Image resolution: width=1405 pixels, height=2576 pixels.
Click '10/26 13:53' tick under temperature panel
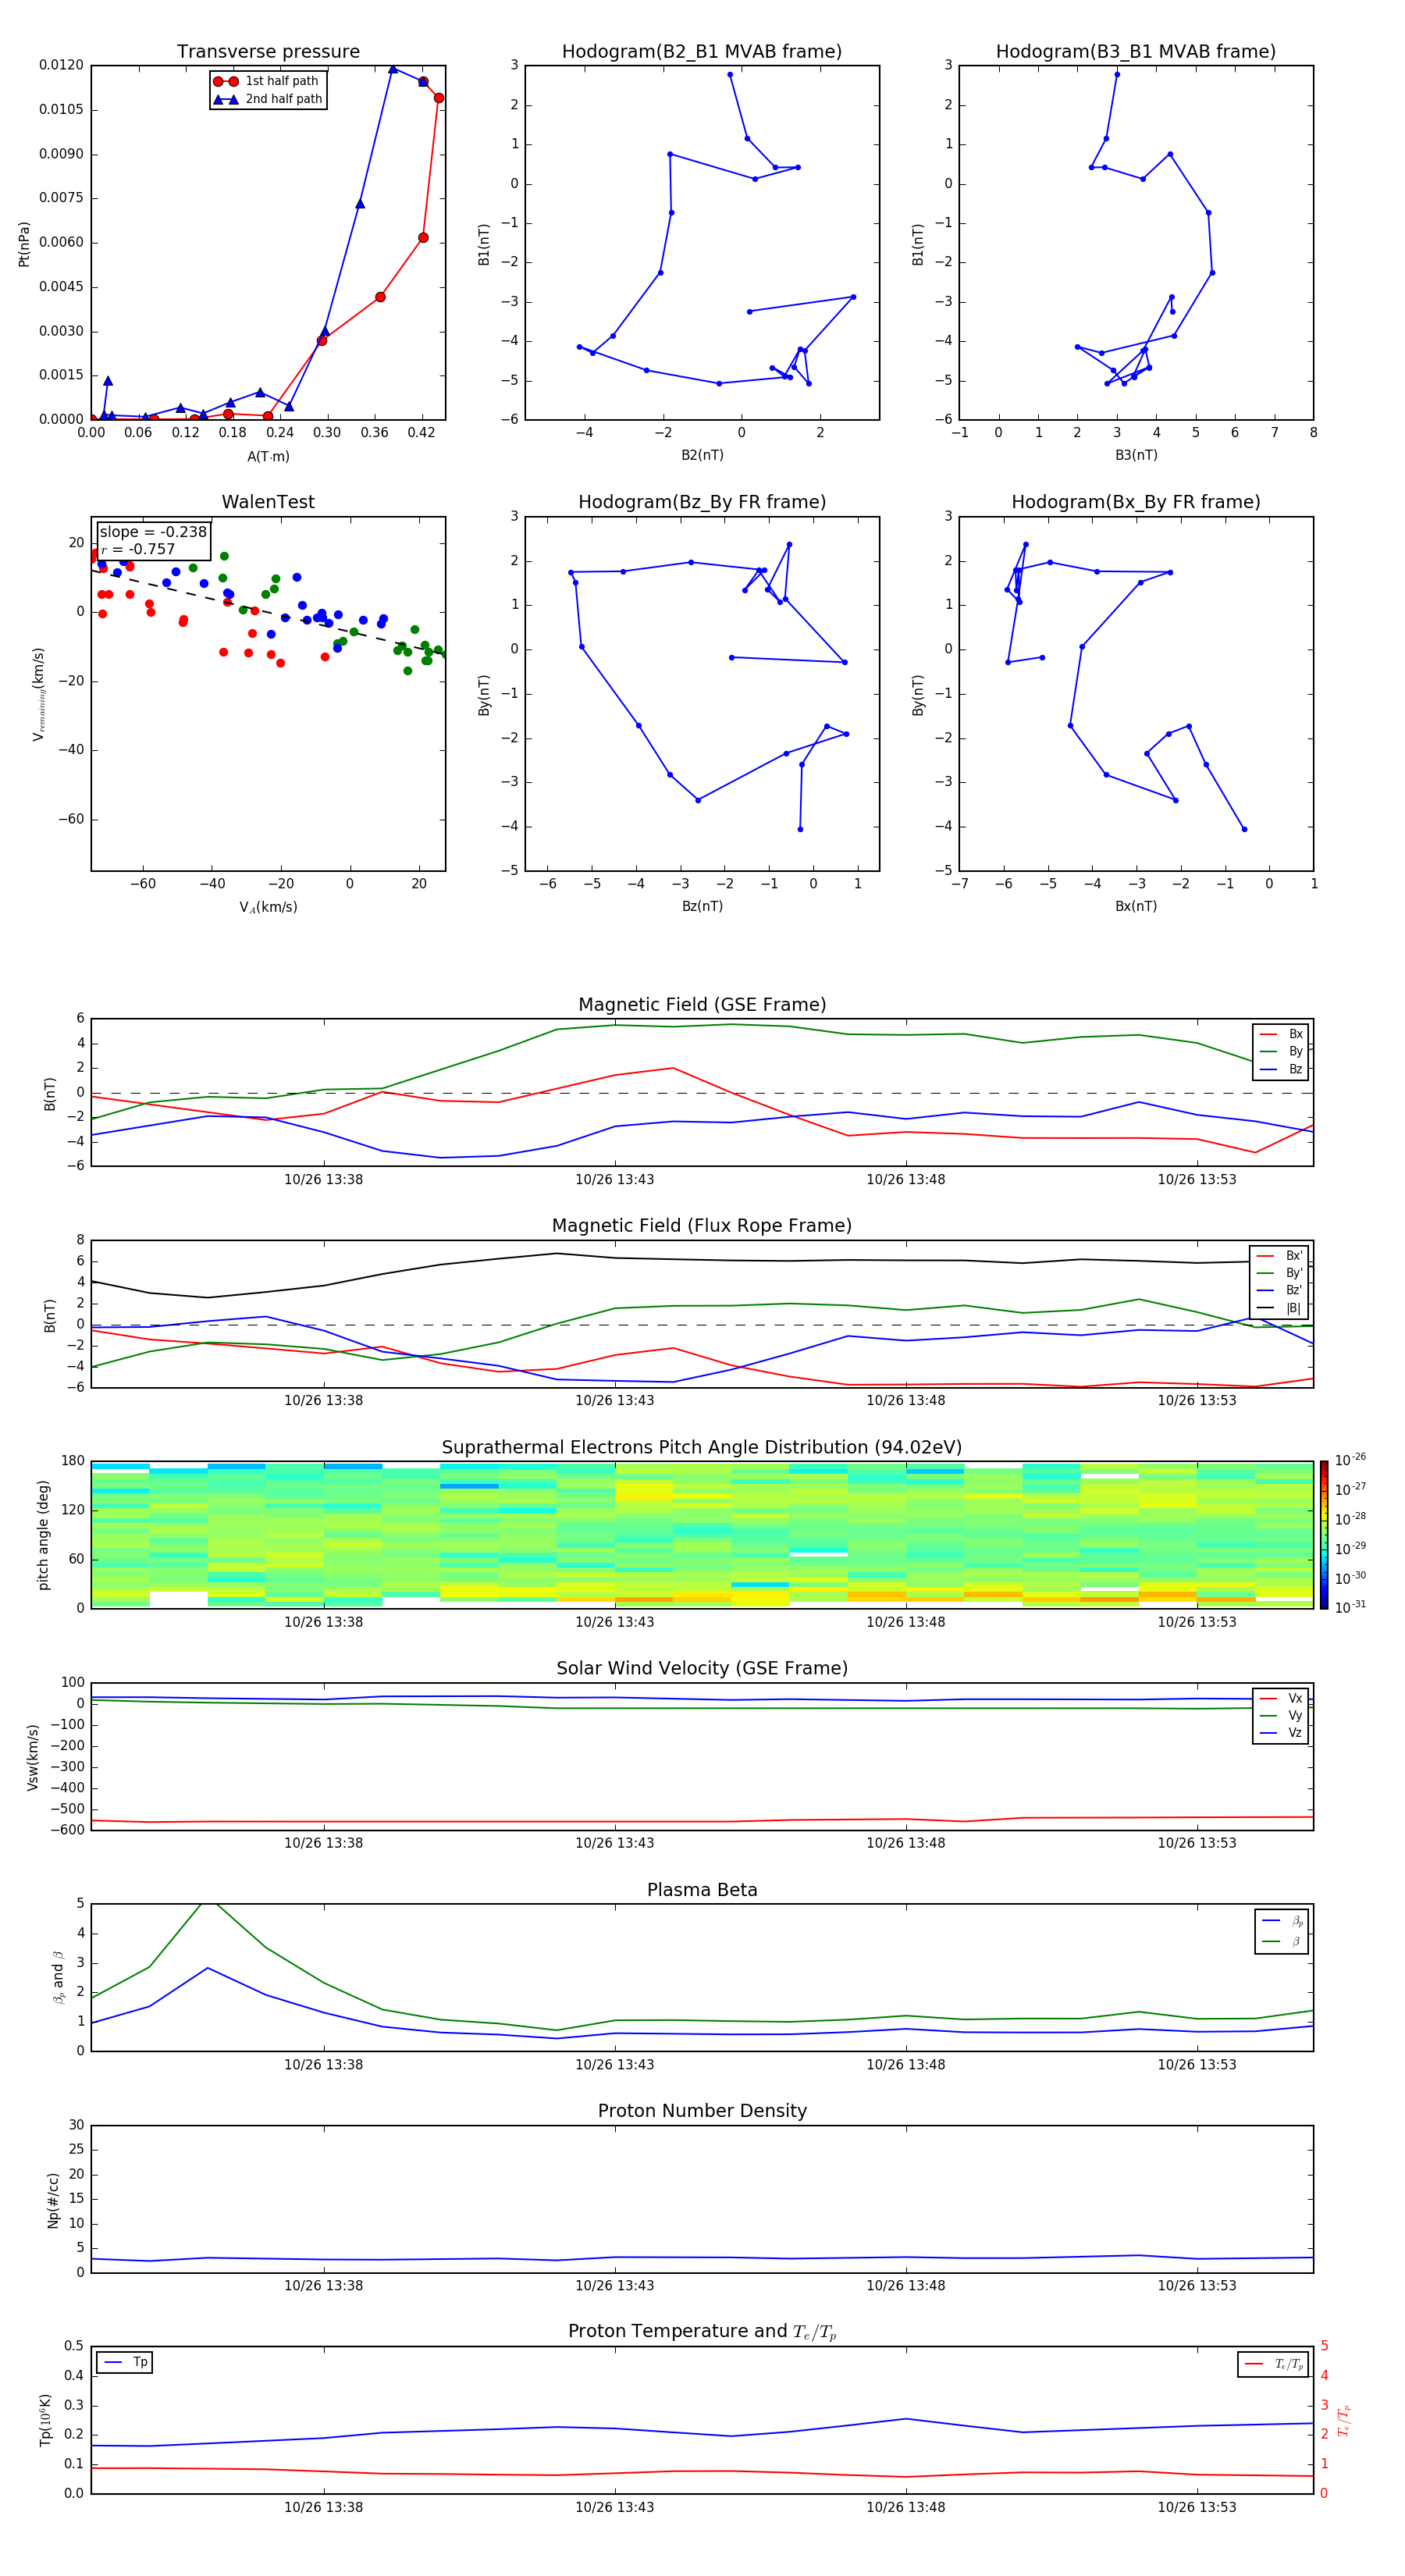click(1196, 2507)
